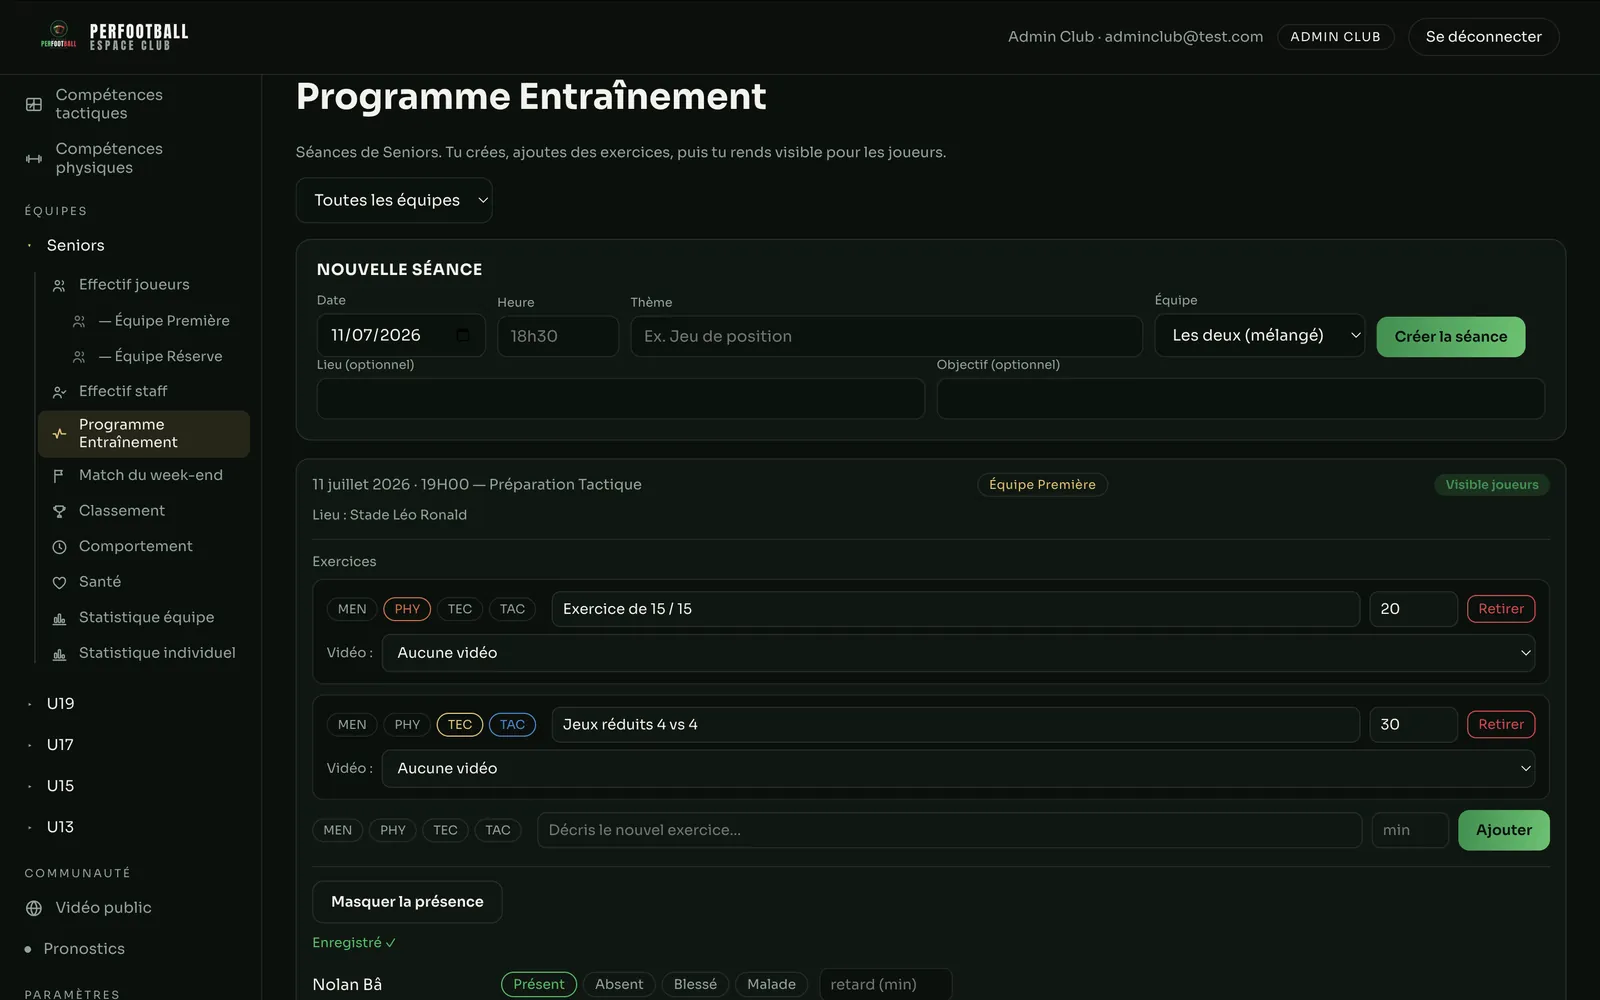This screenshot has width=1600, height=1000.
Task: Collapse the Seniors team section
Action: click(75, 246)
